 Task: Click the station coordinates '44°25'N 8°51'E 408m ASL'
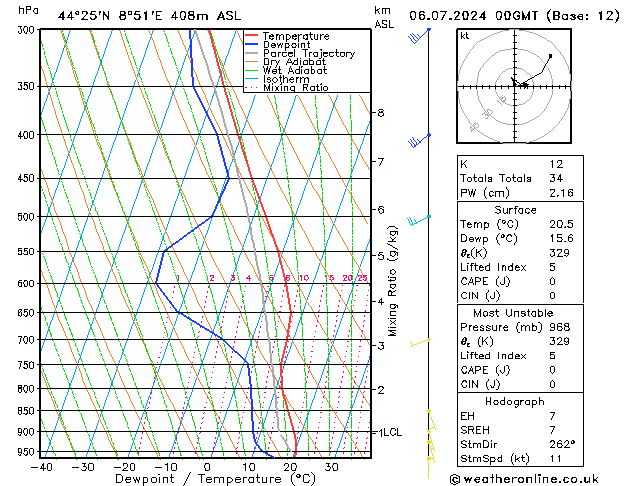(149, 16)
